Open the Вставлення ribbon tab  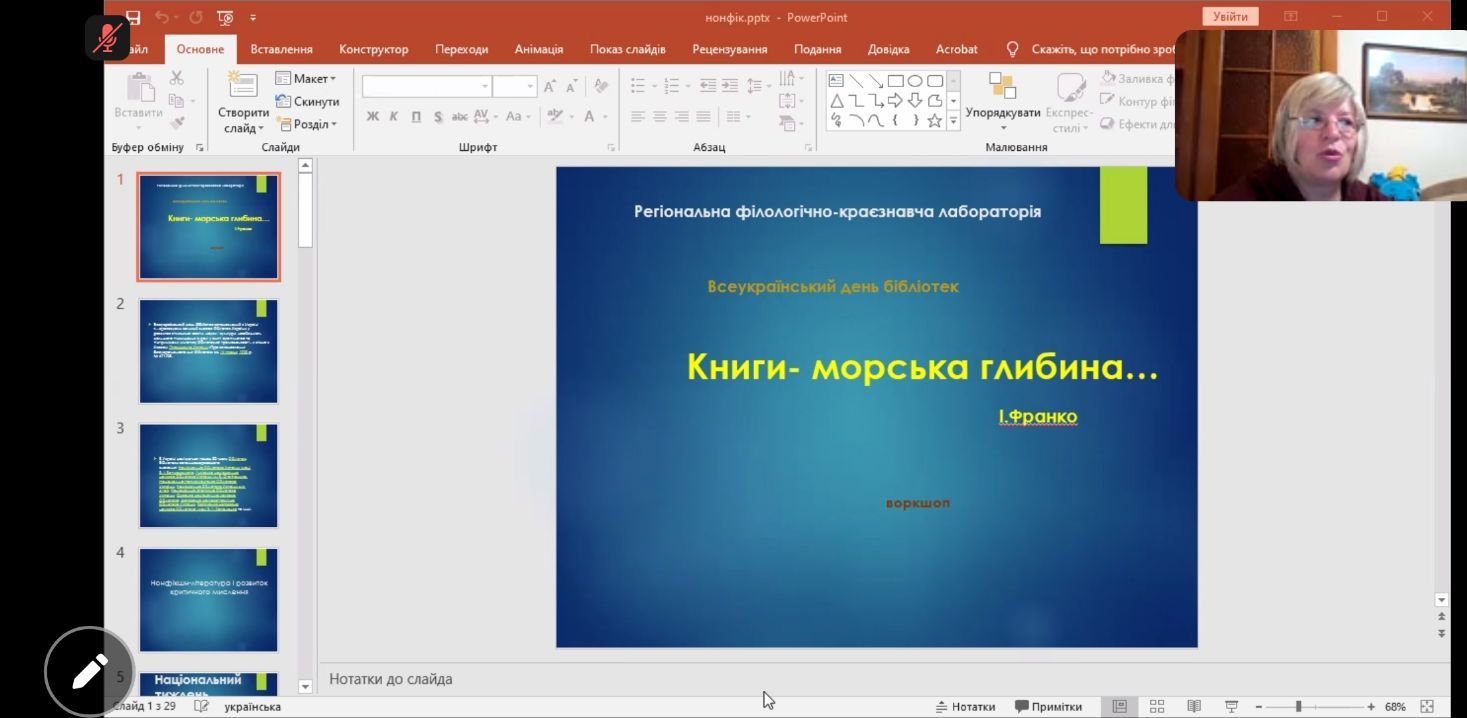(281, 49)
